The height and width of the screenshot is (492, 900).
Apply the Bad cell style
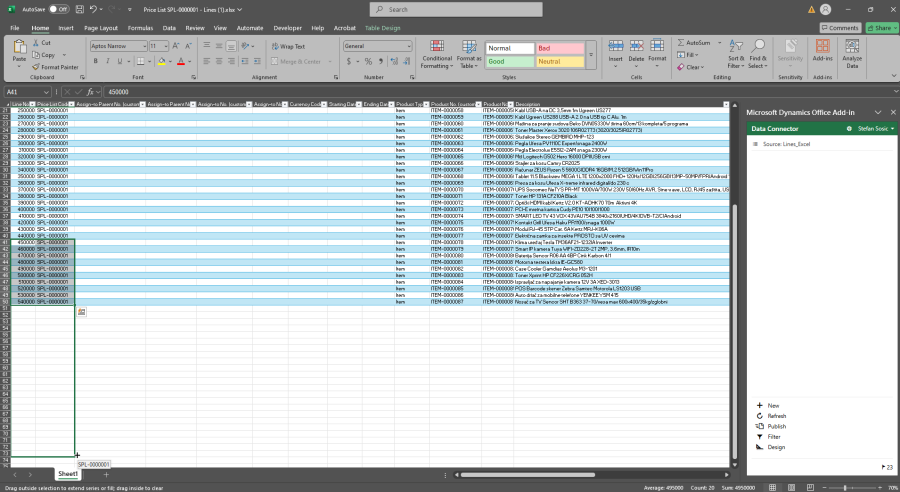click(560, 48)
